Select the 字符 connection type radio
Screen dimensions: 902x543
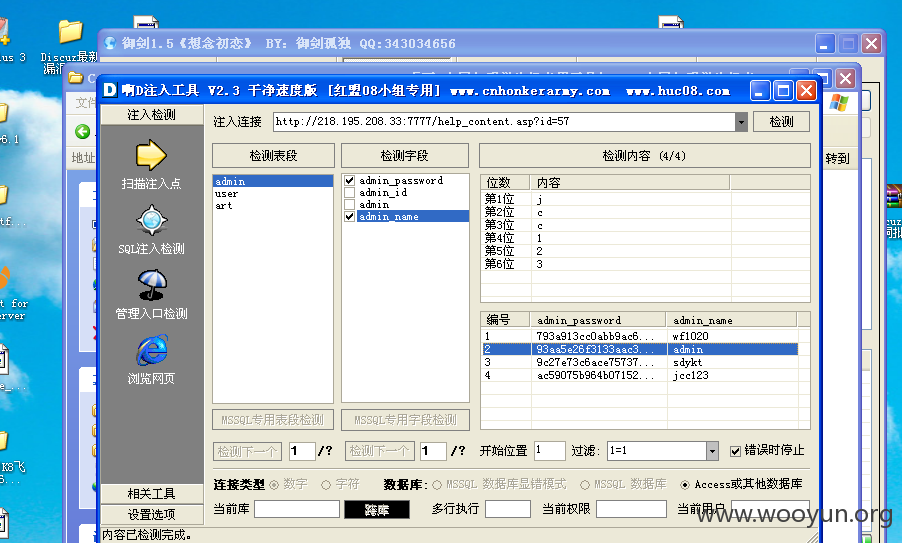point(326,485)
